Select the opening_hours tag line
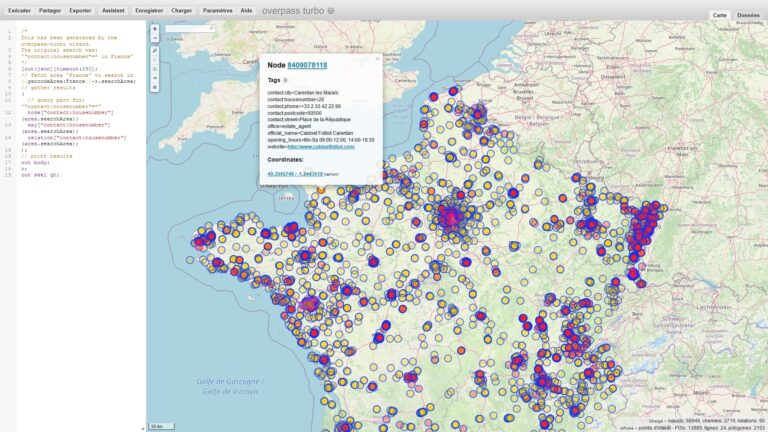 point(321,140)
